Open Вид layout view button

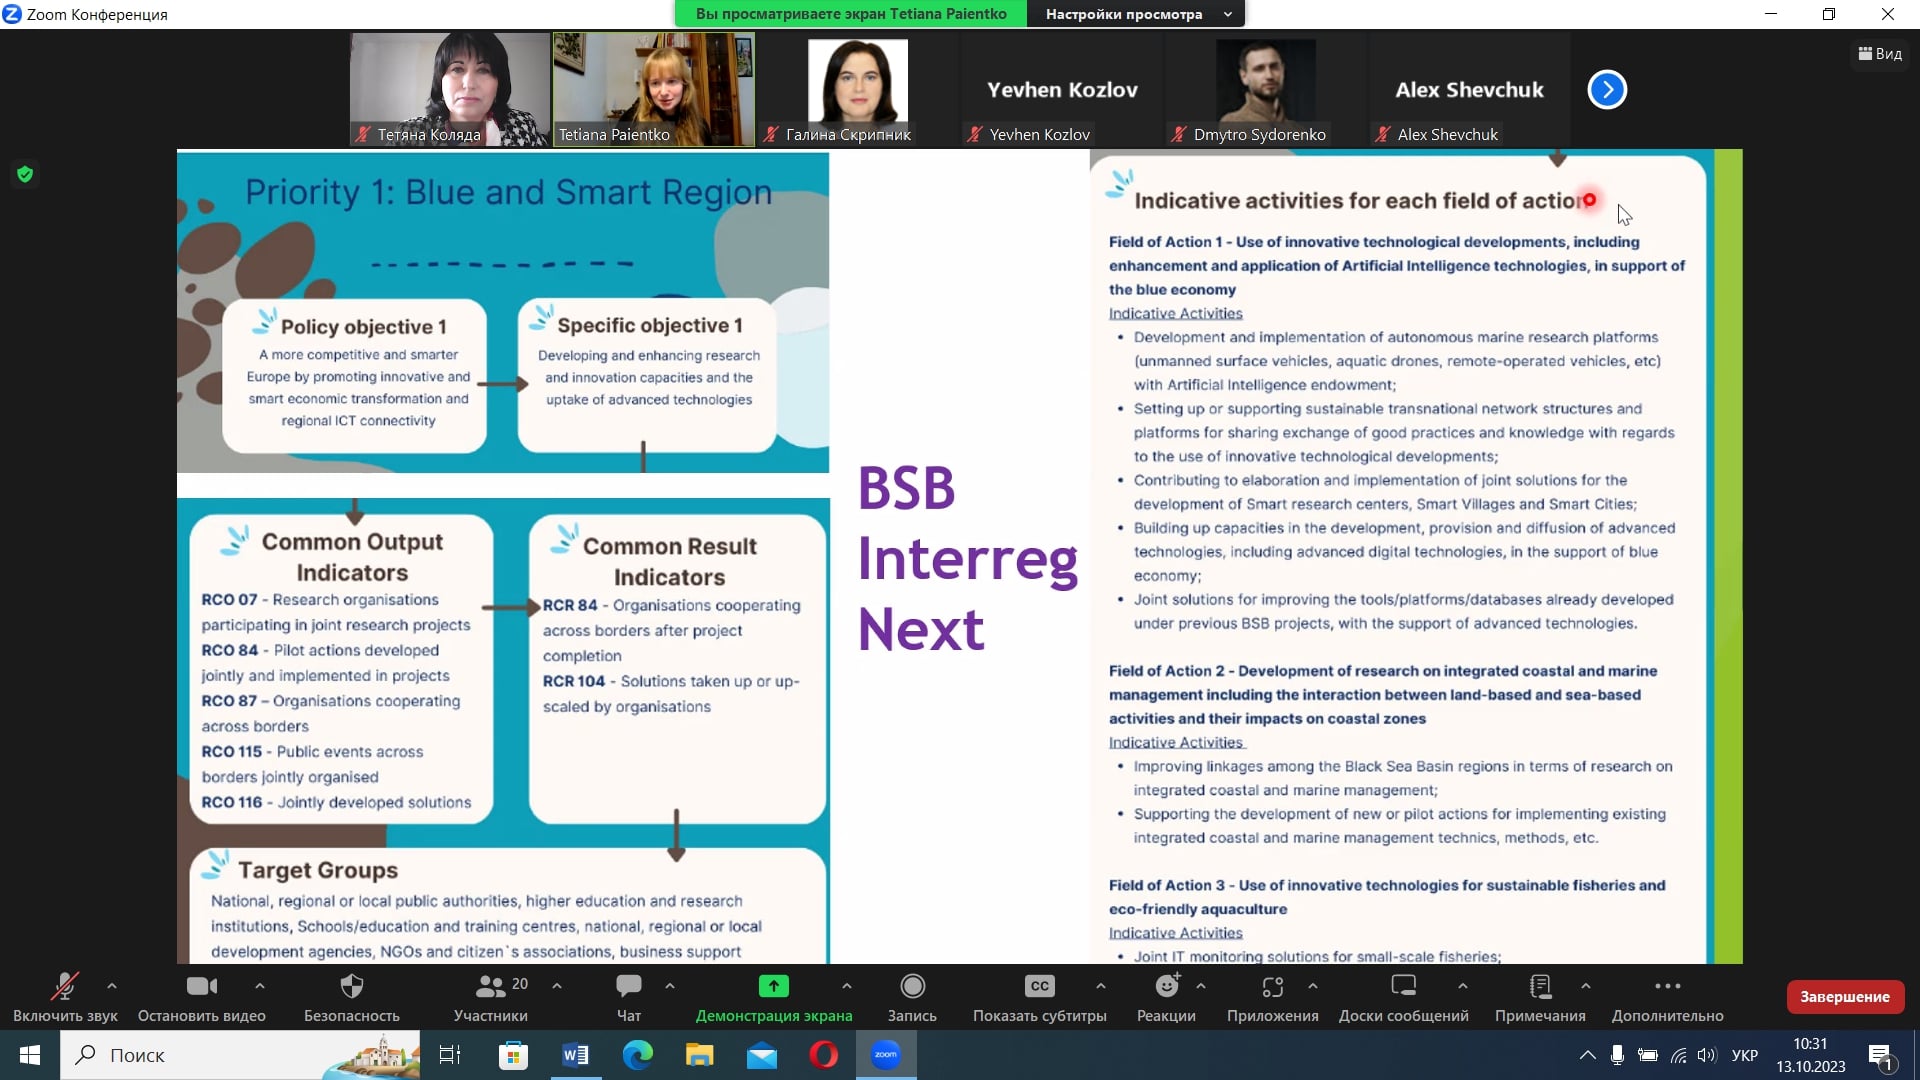pos(1880,54)
